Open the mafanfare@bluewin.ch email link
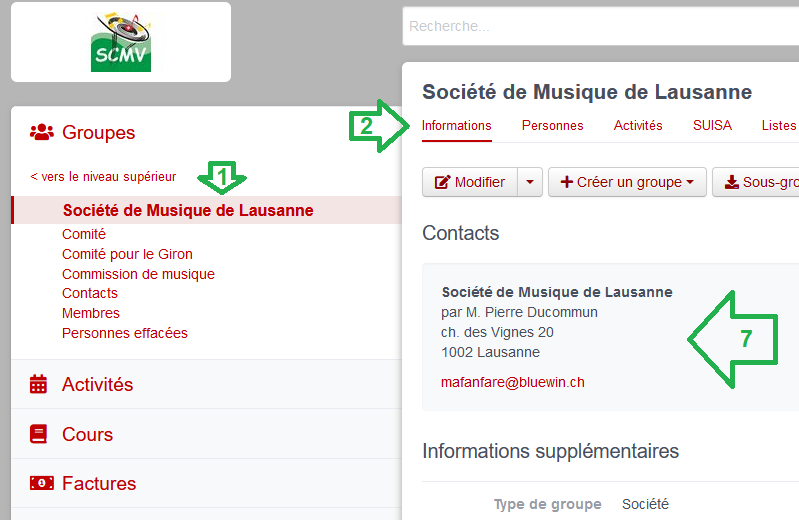The width and height of the screenshot is (799, 520). point(512,382)
